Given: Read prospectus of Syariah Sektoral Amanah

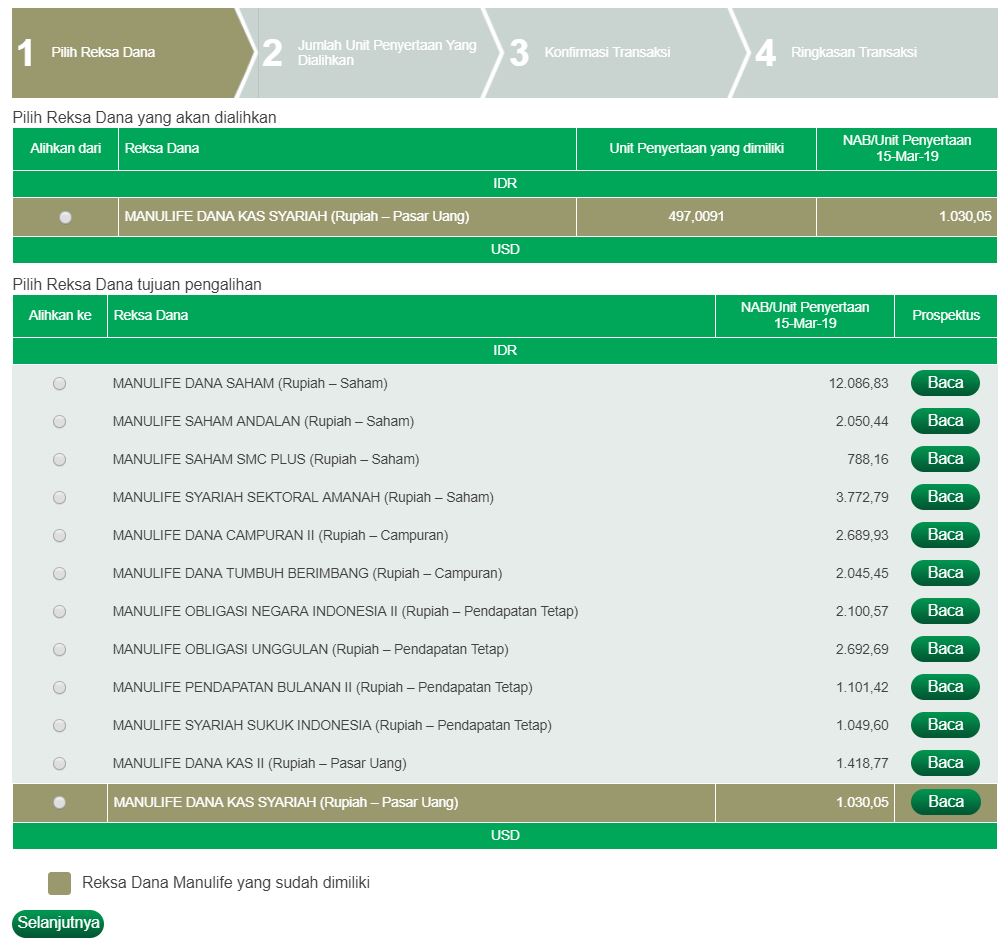Looking at the screenshot, I should click(x=945, y=497).
